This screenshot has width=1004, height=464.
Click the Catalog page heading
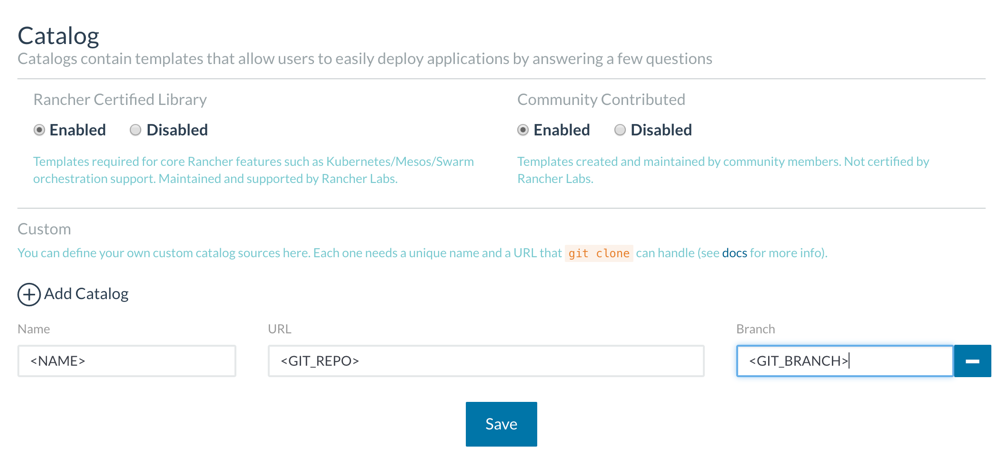point(58,36)
